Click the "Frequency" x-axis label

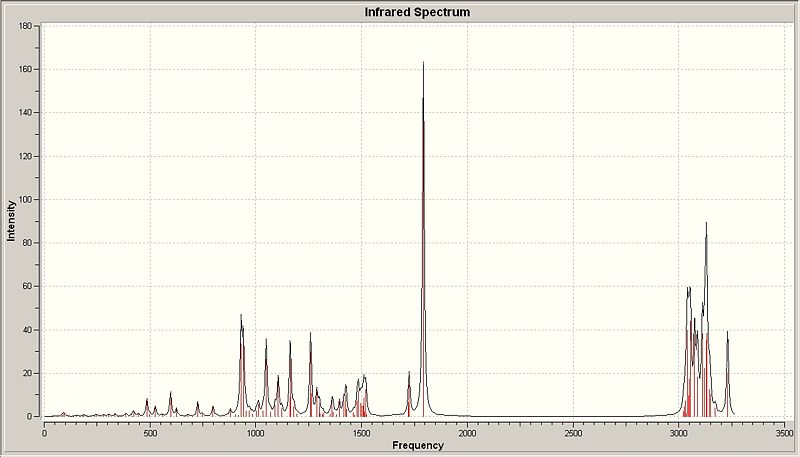[418, 445]
